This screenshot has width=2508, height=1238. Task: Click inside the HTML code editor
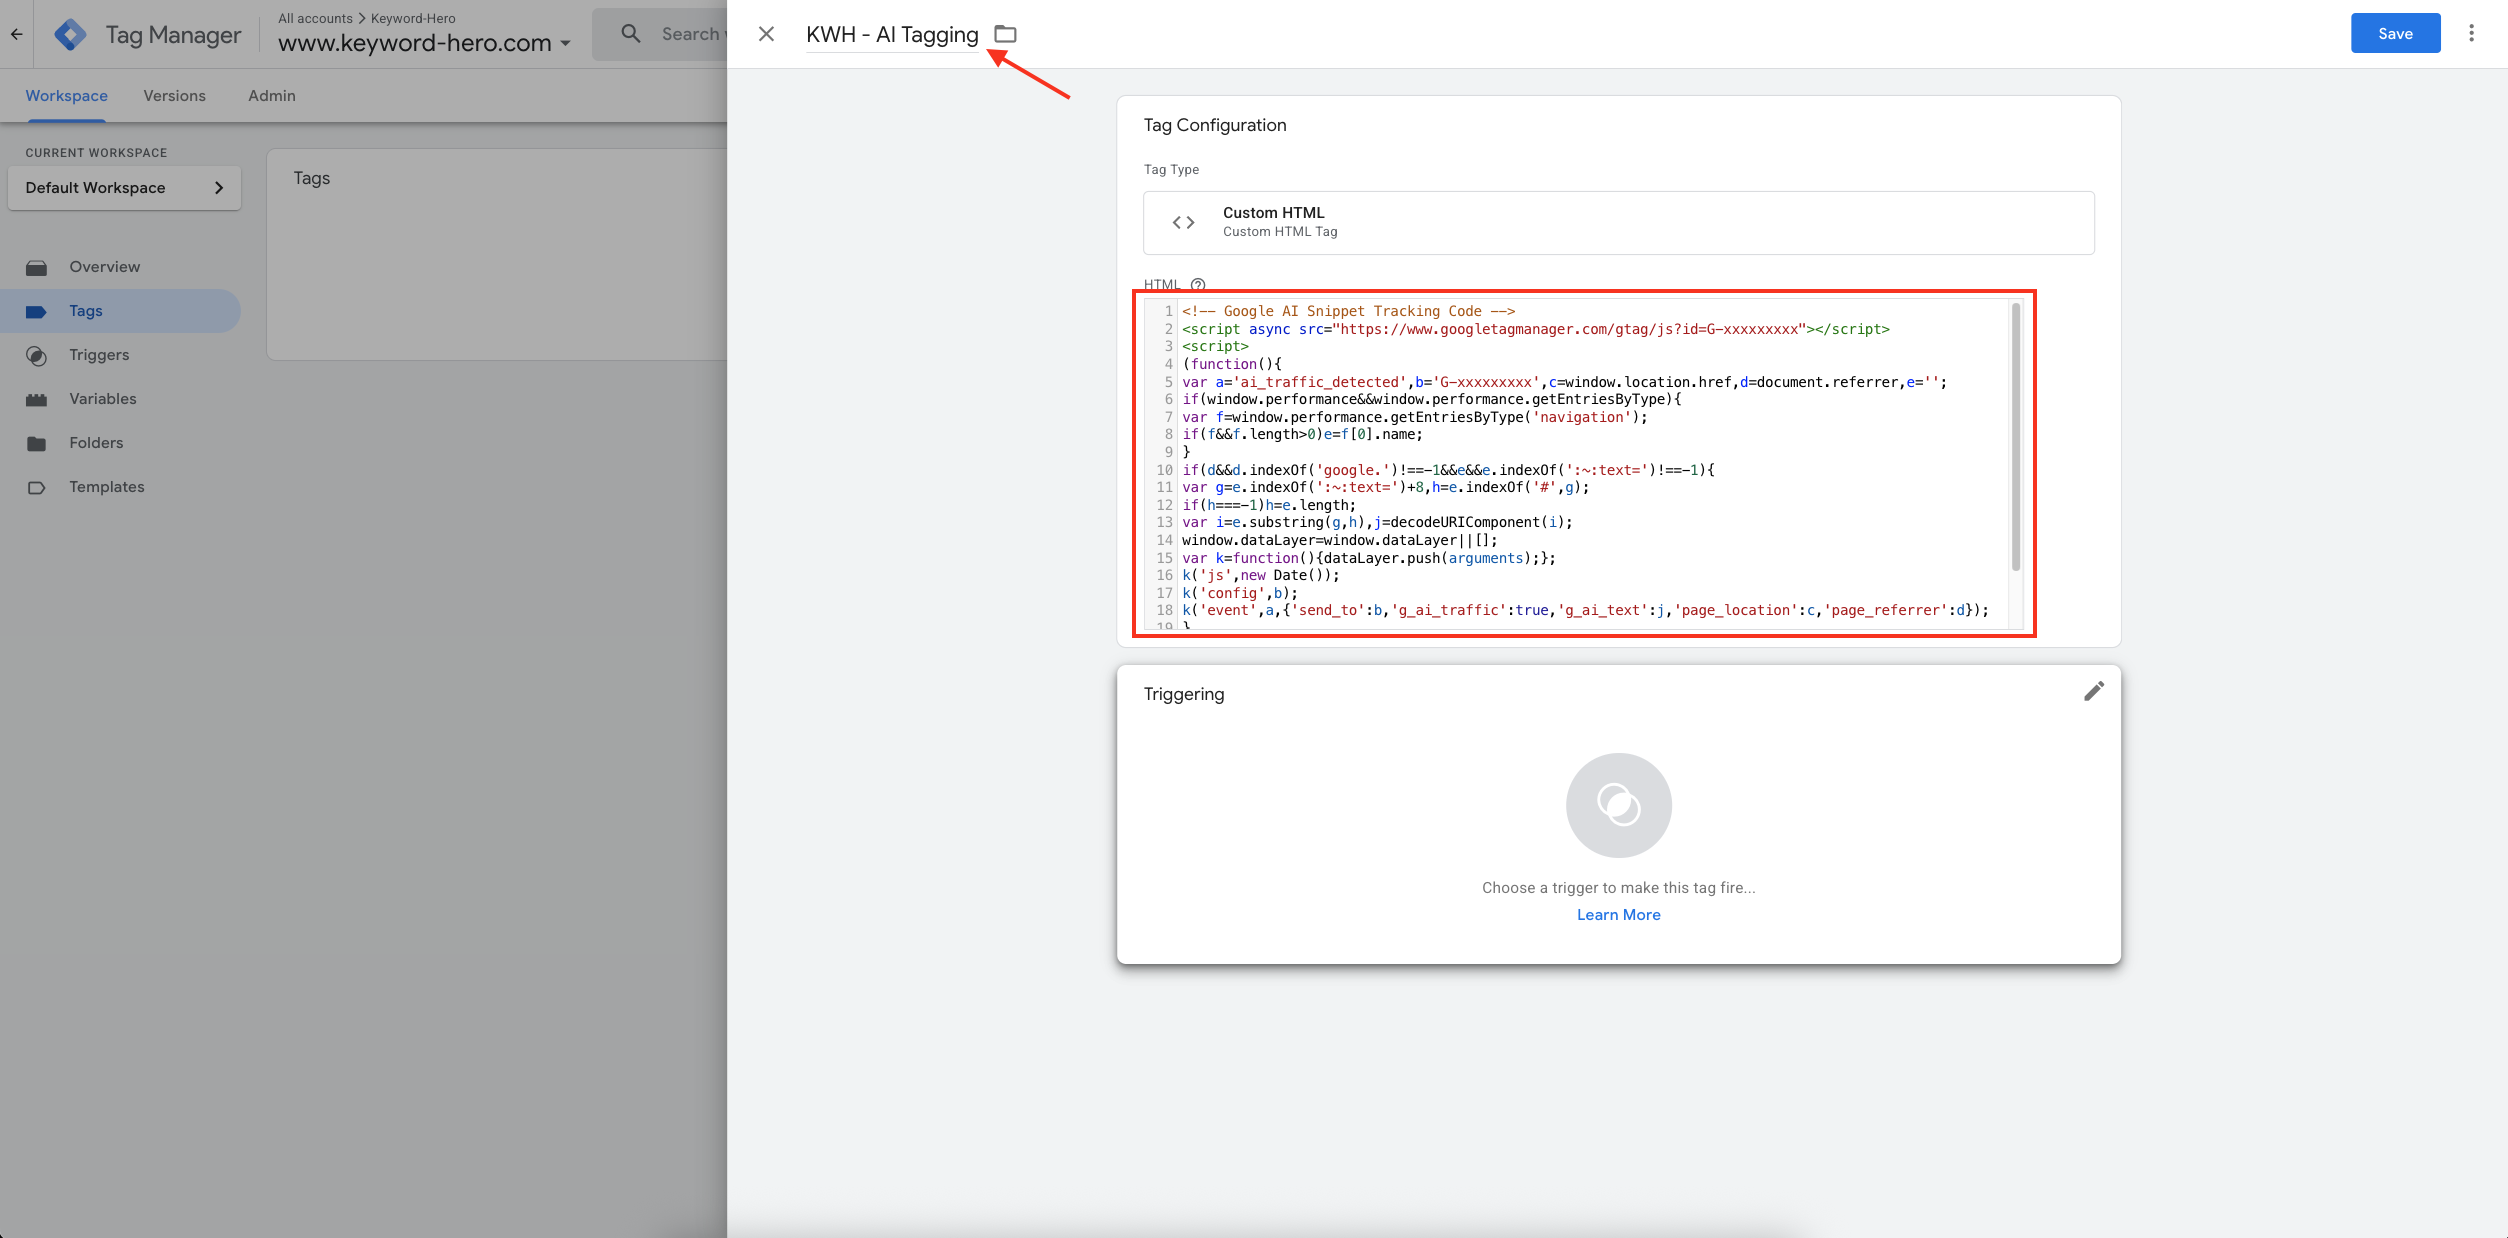coord(1584,464)
